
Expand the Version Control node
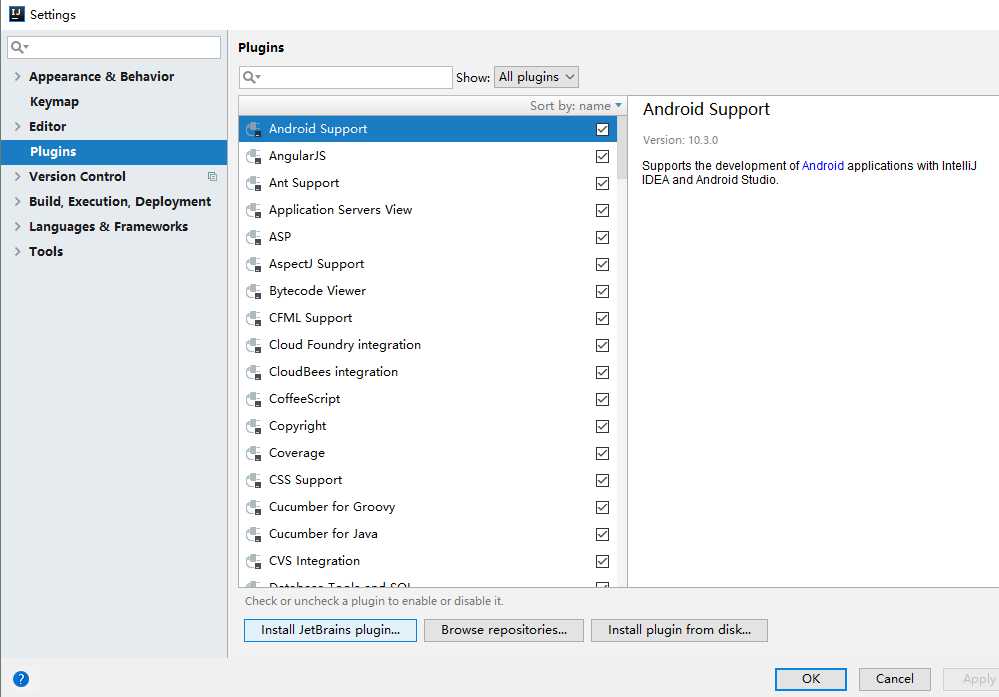(17, 176)
